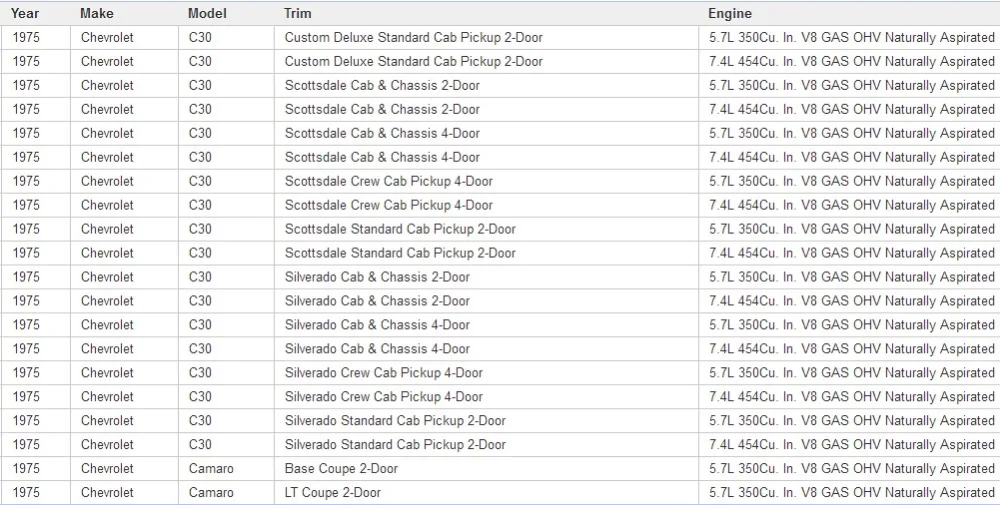The width and height of the screenshot is (1000, 505).
Task: Click the Camaro model cell in the Base Coupe row
Action: pos(211,469)
